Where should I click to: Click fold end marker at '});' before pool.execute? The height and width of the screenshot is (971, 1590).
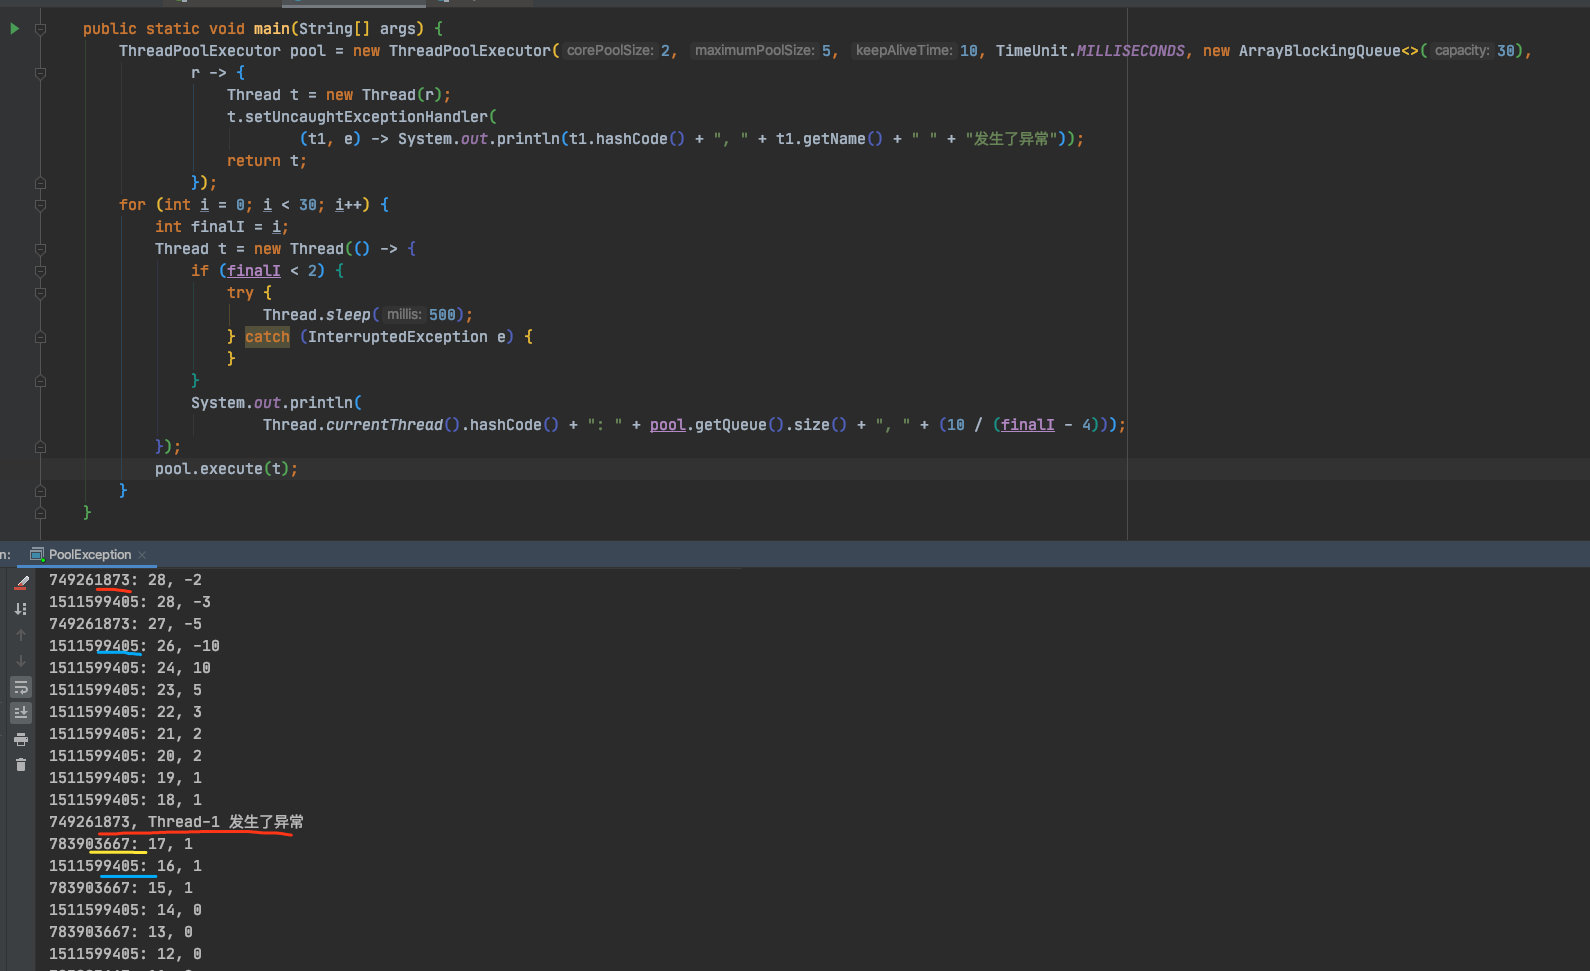click(x=40, y=447)
